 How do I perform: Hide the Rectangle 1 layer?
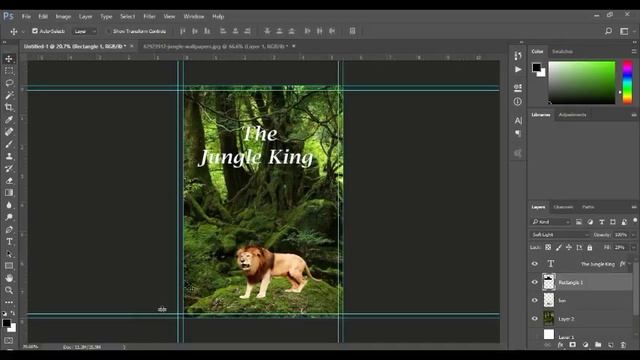pyautogui.click(x=535, y=282)
